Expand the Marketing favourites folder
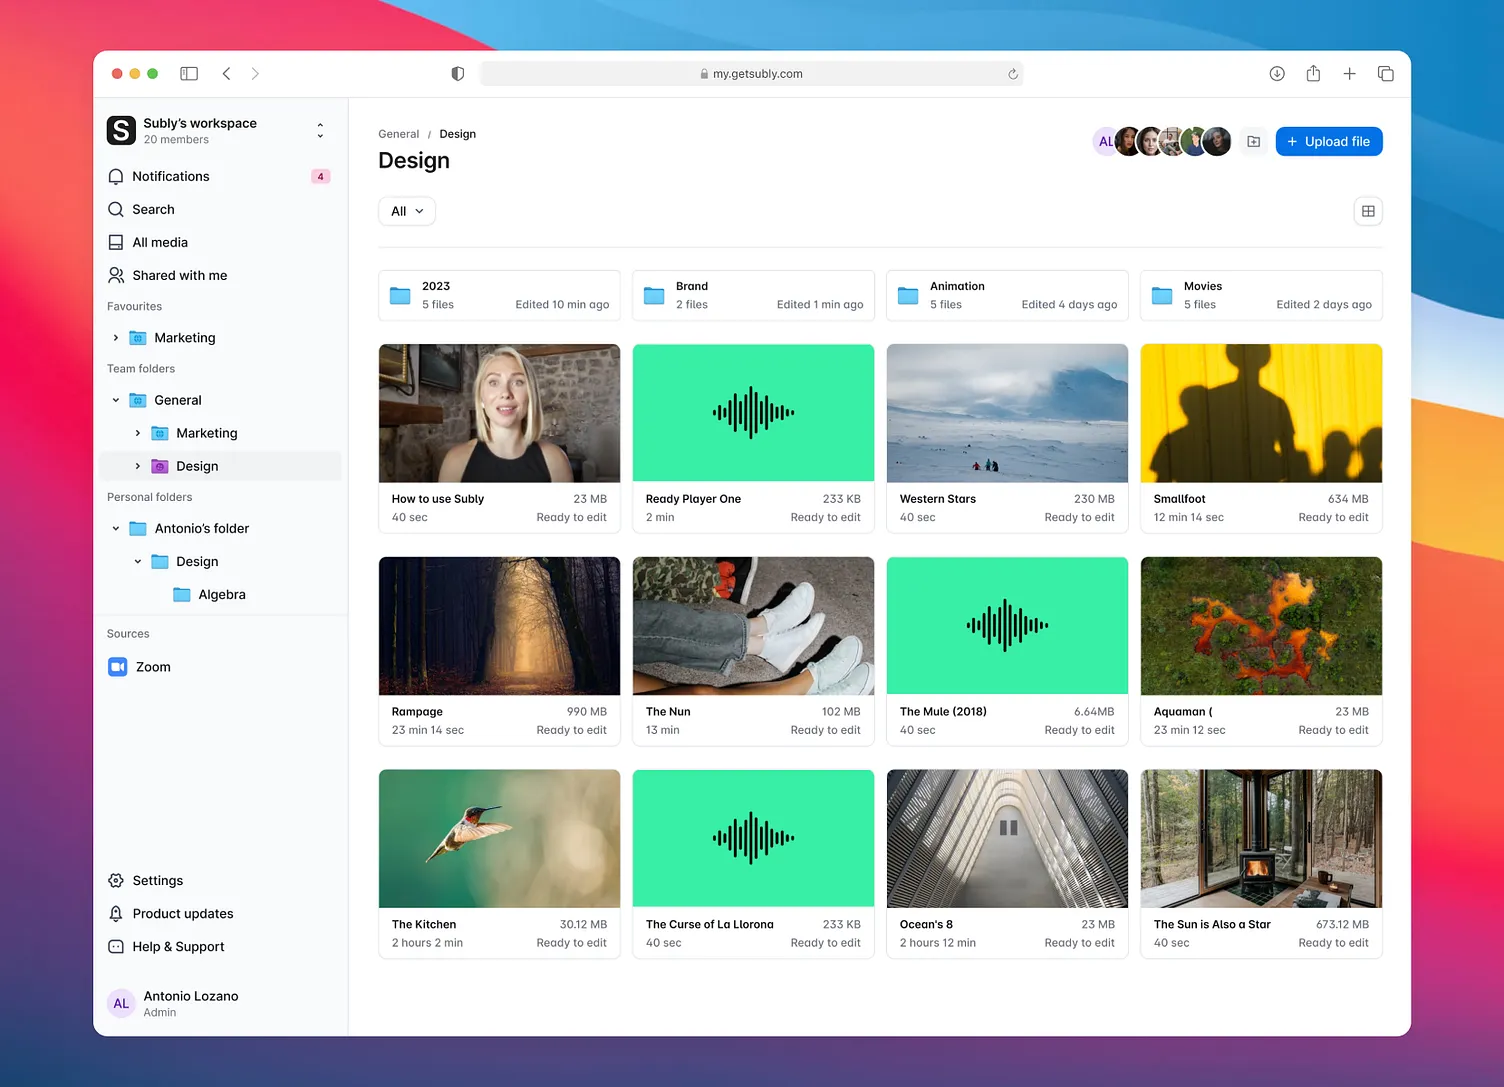 (115, 337)
